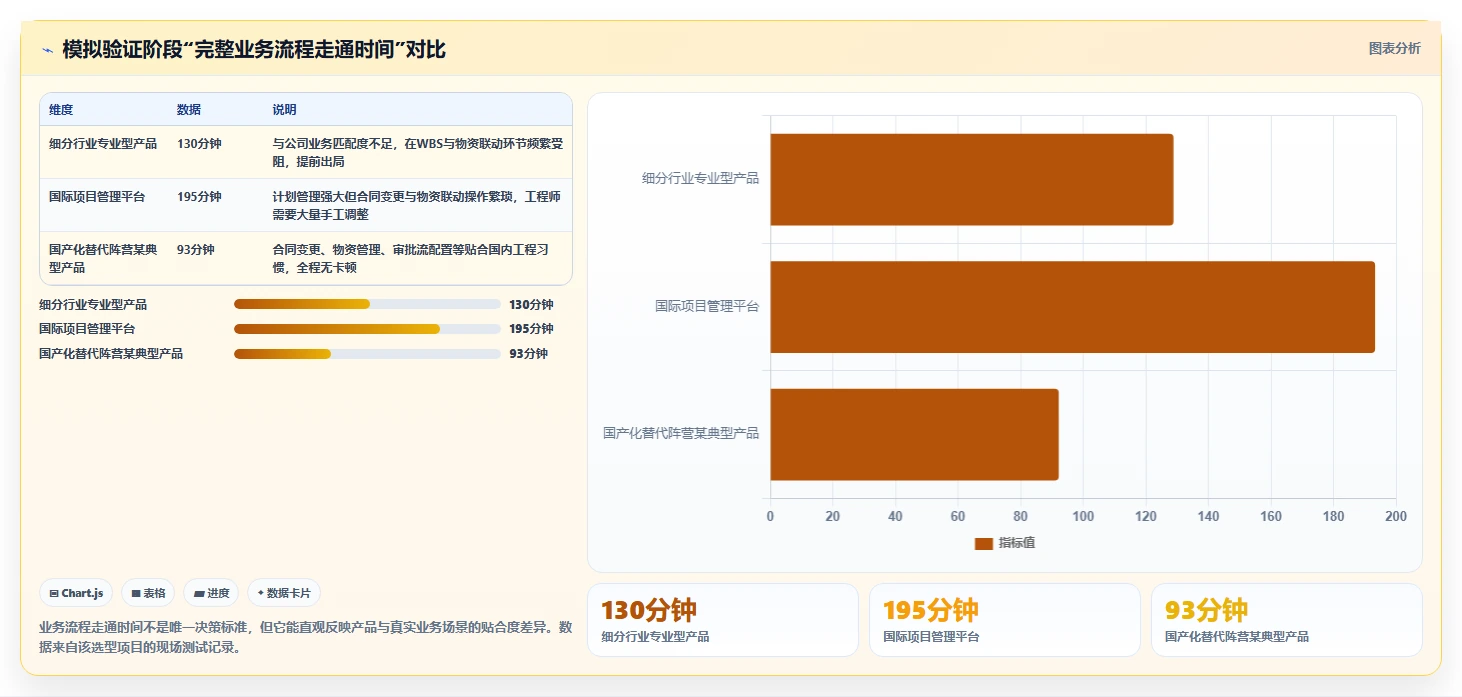Screen dimensions: 1462x697
Task: Select the 数据卡片 tag
Action: [284, 593]
